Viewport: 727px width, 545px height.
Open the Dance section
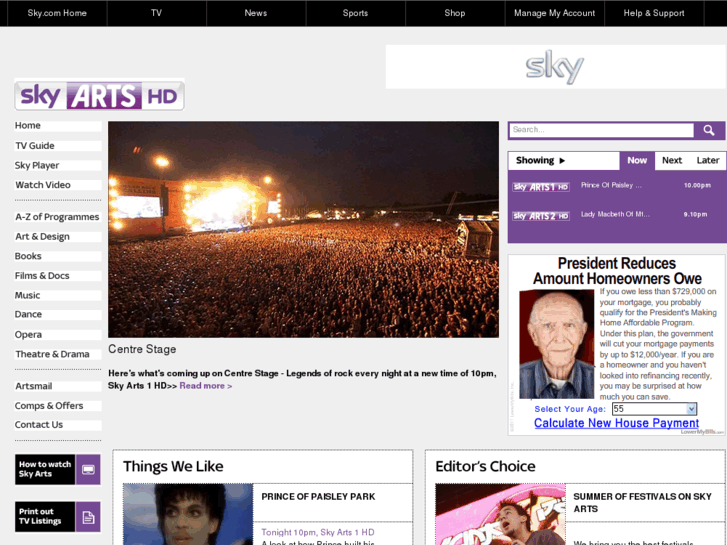tap(57, 314)
